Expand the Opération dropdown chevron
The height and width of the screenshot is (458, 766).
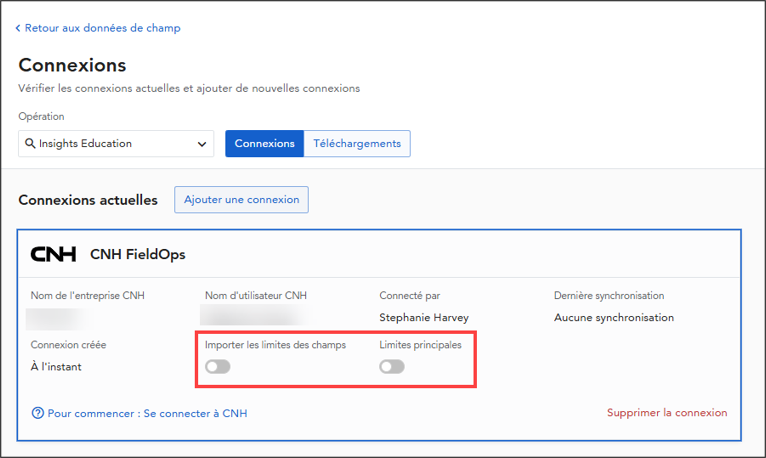point(202,144)
